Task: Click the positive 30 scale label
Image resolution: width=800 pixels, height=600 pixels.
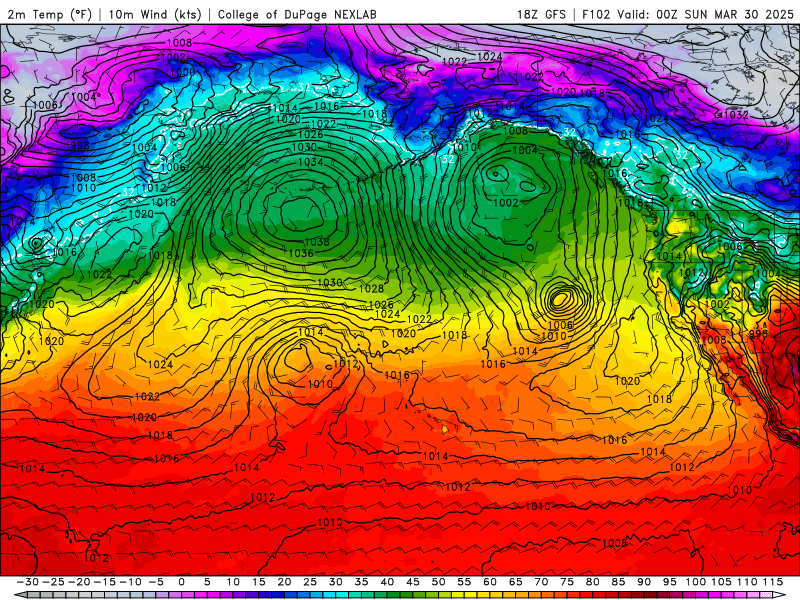Action: tap(335, 582)
